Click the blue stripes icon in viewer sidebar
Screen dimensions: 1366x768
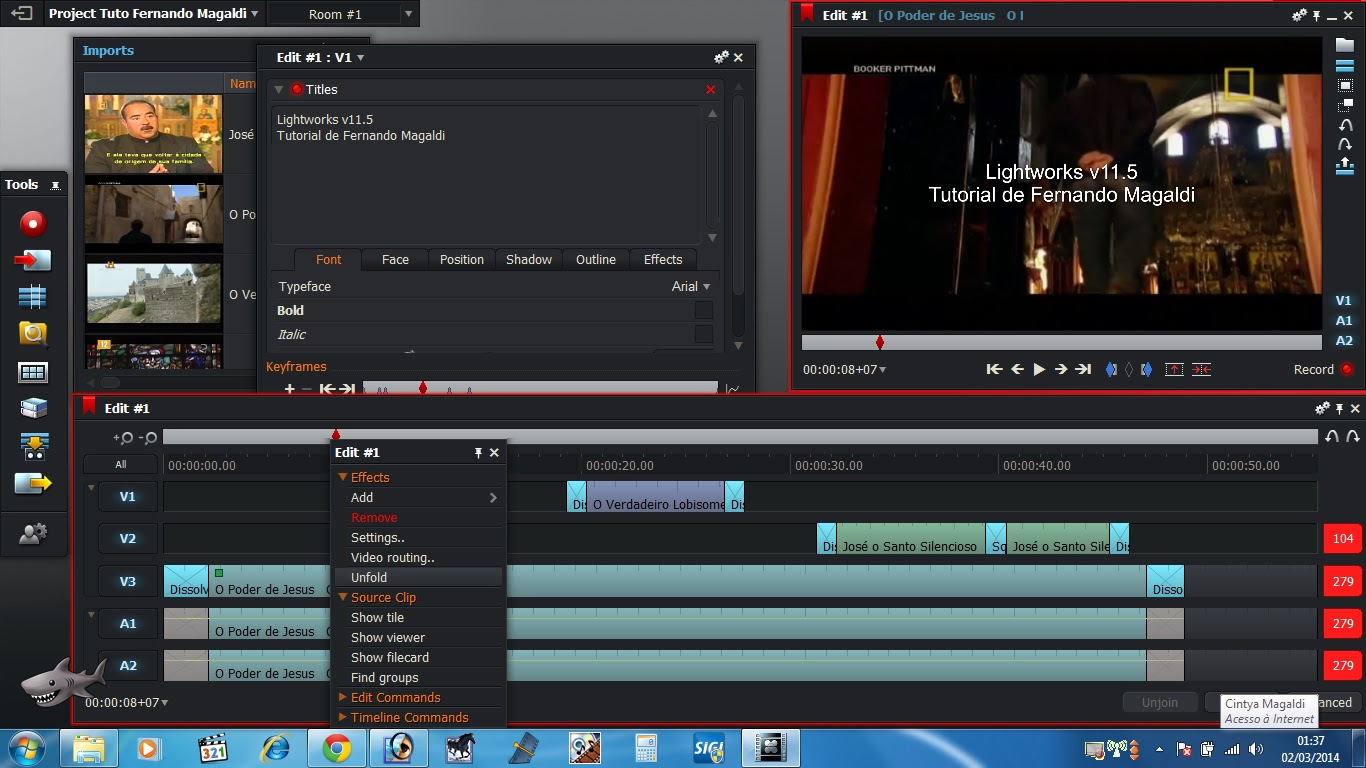pyautogui.click(x=1345, y=65)
